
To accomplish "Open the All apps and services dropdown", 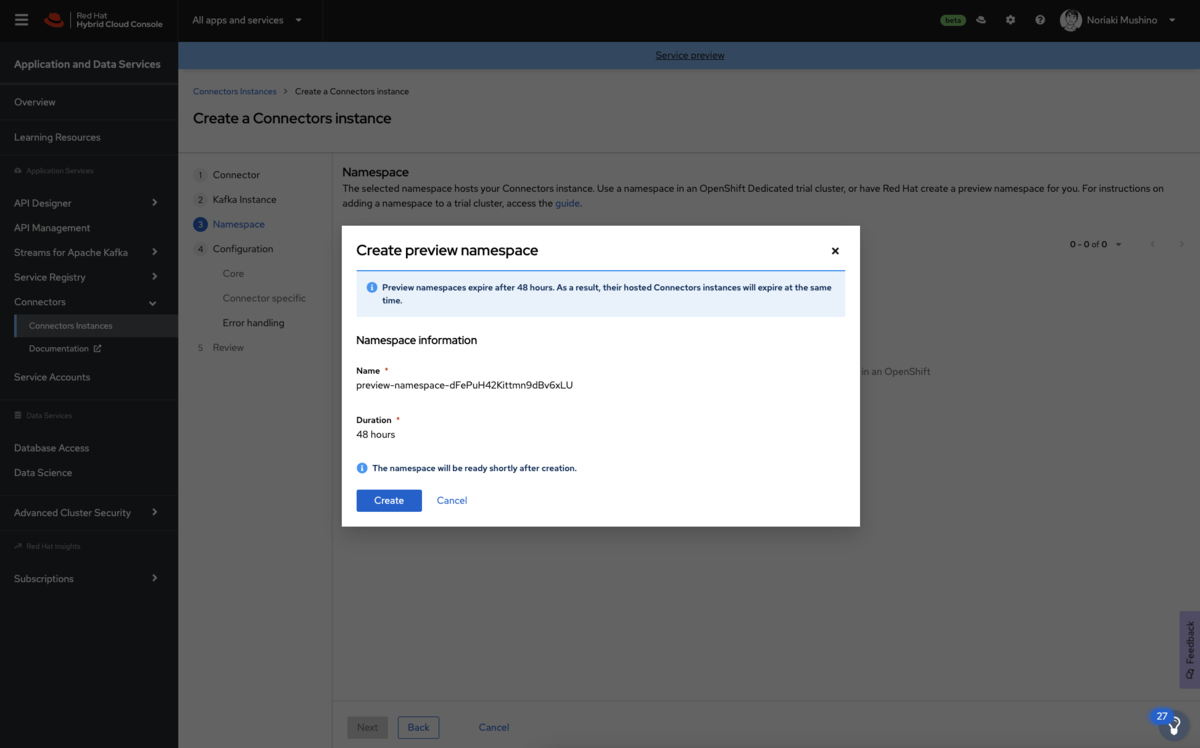I will tap(247, 20).
